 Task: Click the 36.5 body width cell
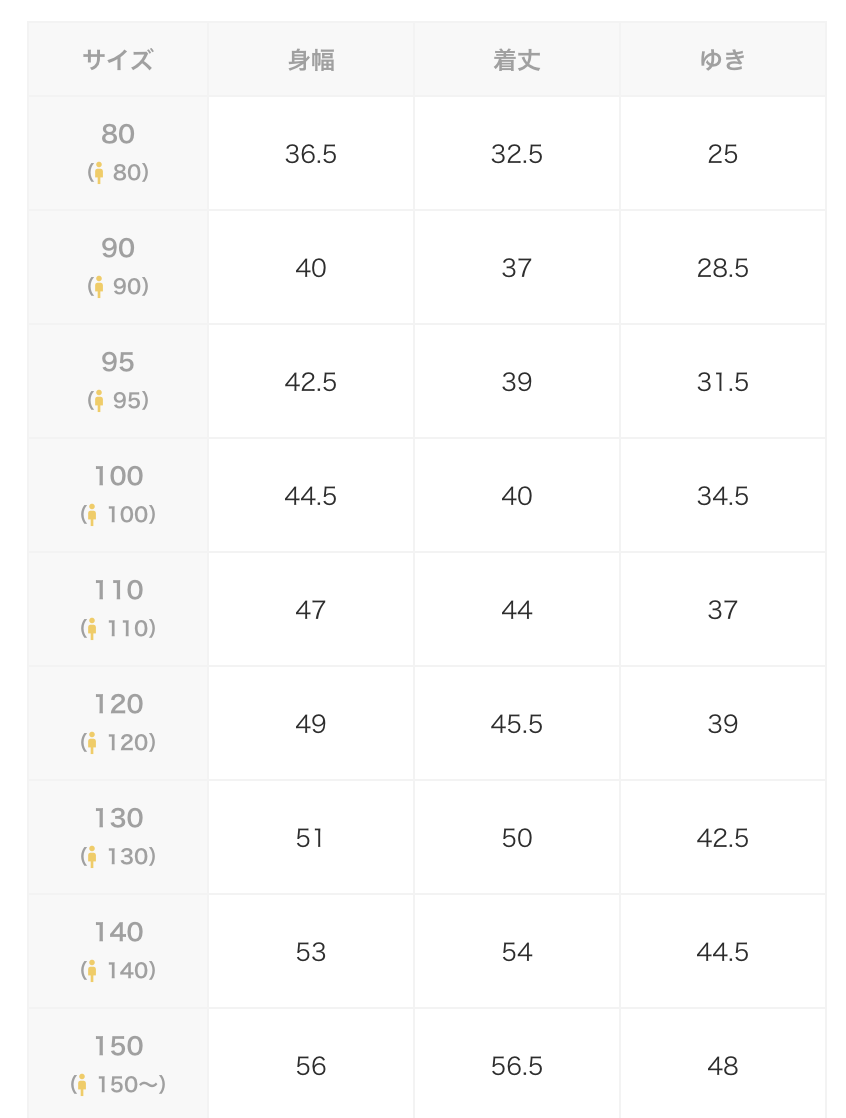(311, 153)
